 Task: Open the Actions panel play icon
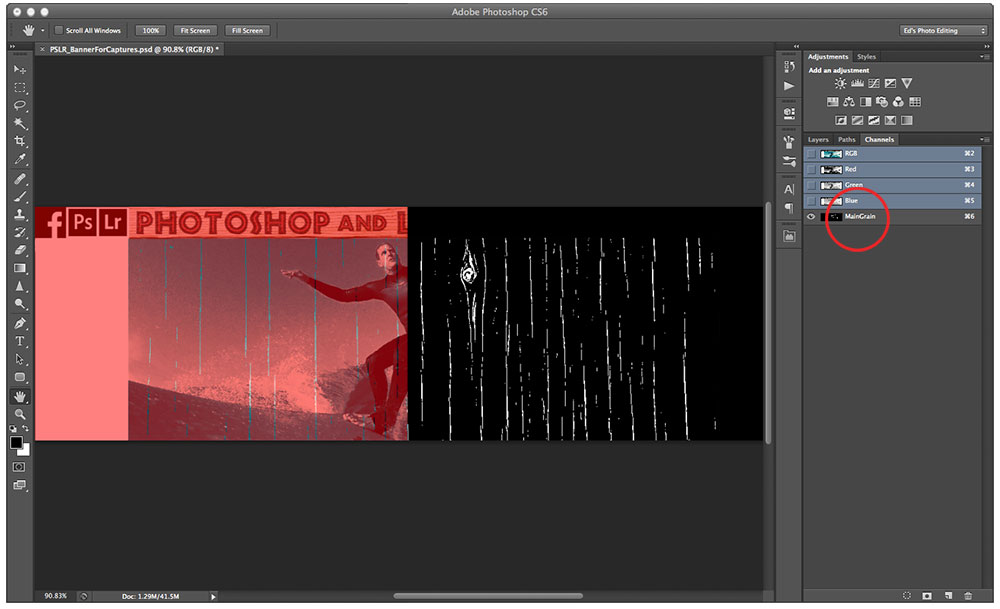point(789,85)
